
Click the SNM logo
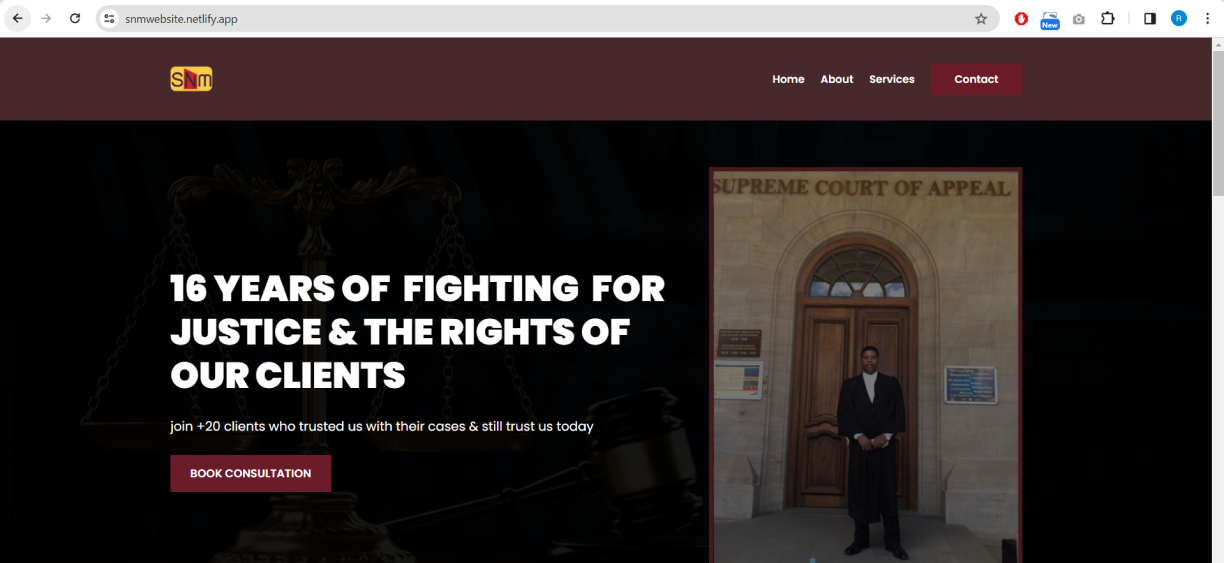tap(191, 79)
